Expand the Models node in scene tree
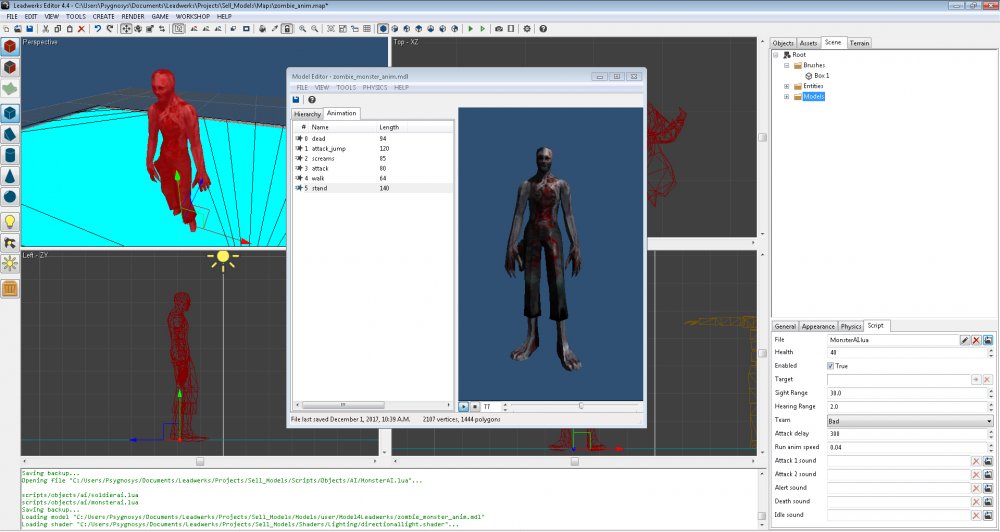1000x532 pixels. pos(787,97)
